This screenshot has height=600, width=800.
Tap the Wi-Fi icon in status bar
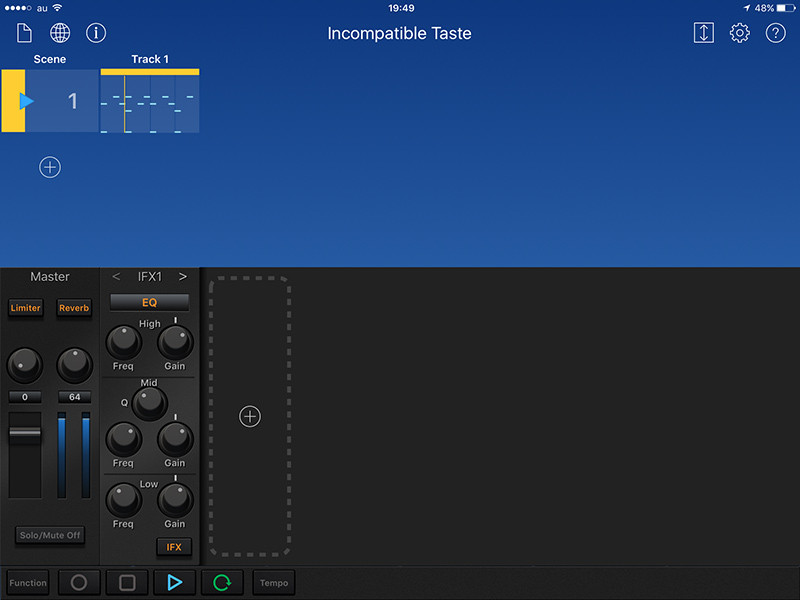tap(58, 8)
